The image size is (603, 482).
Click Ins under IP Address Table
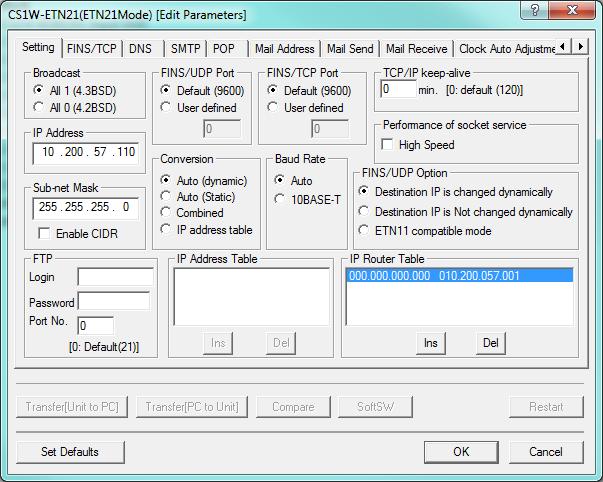[x=218, y=343]
